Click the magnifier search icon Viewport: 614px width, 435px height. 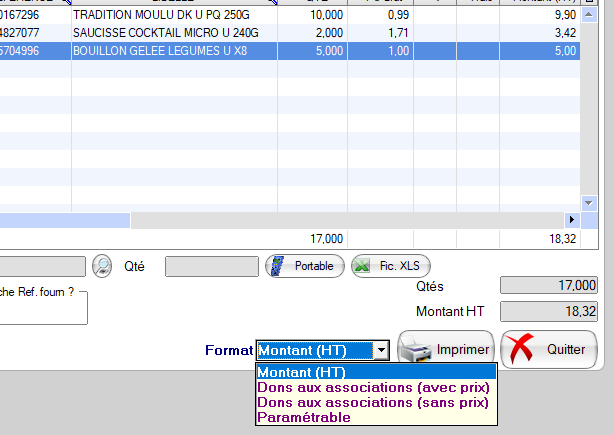(103, 266)
